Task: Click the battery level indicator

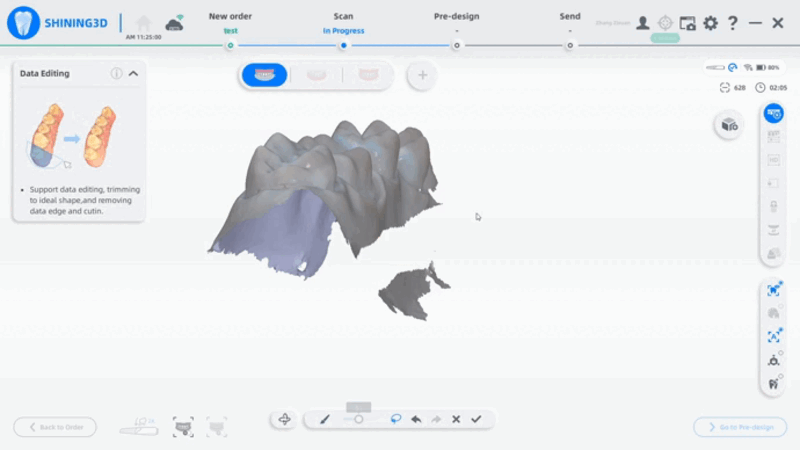Action: 768,67
